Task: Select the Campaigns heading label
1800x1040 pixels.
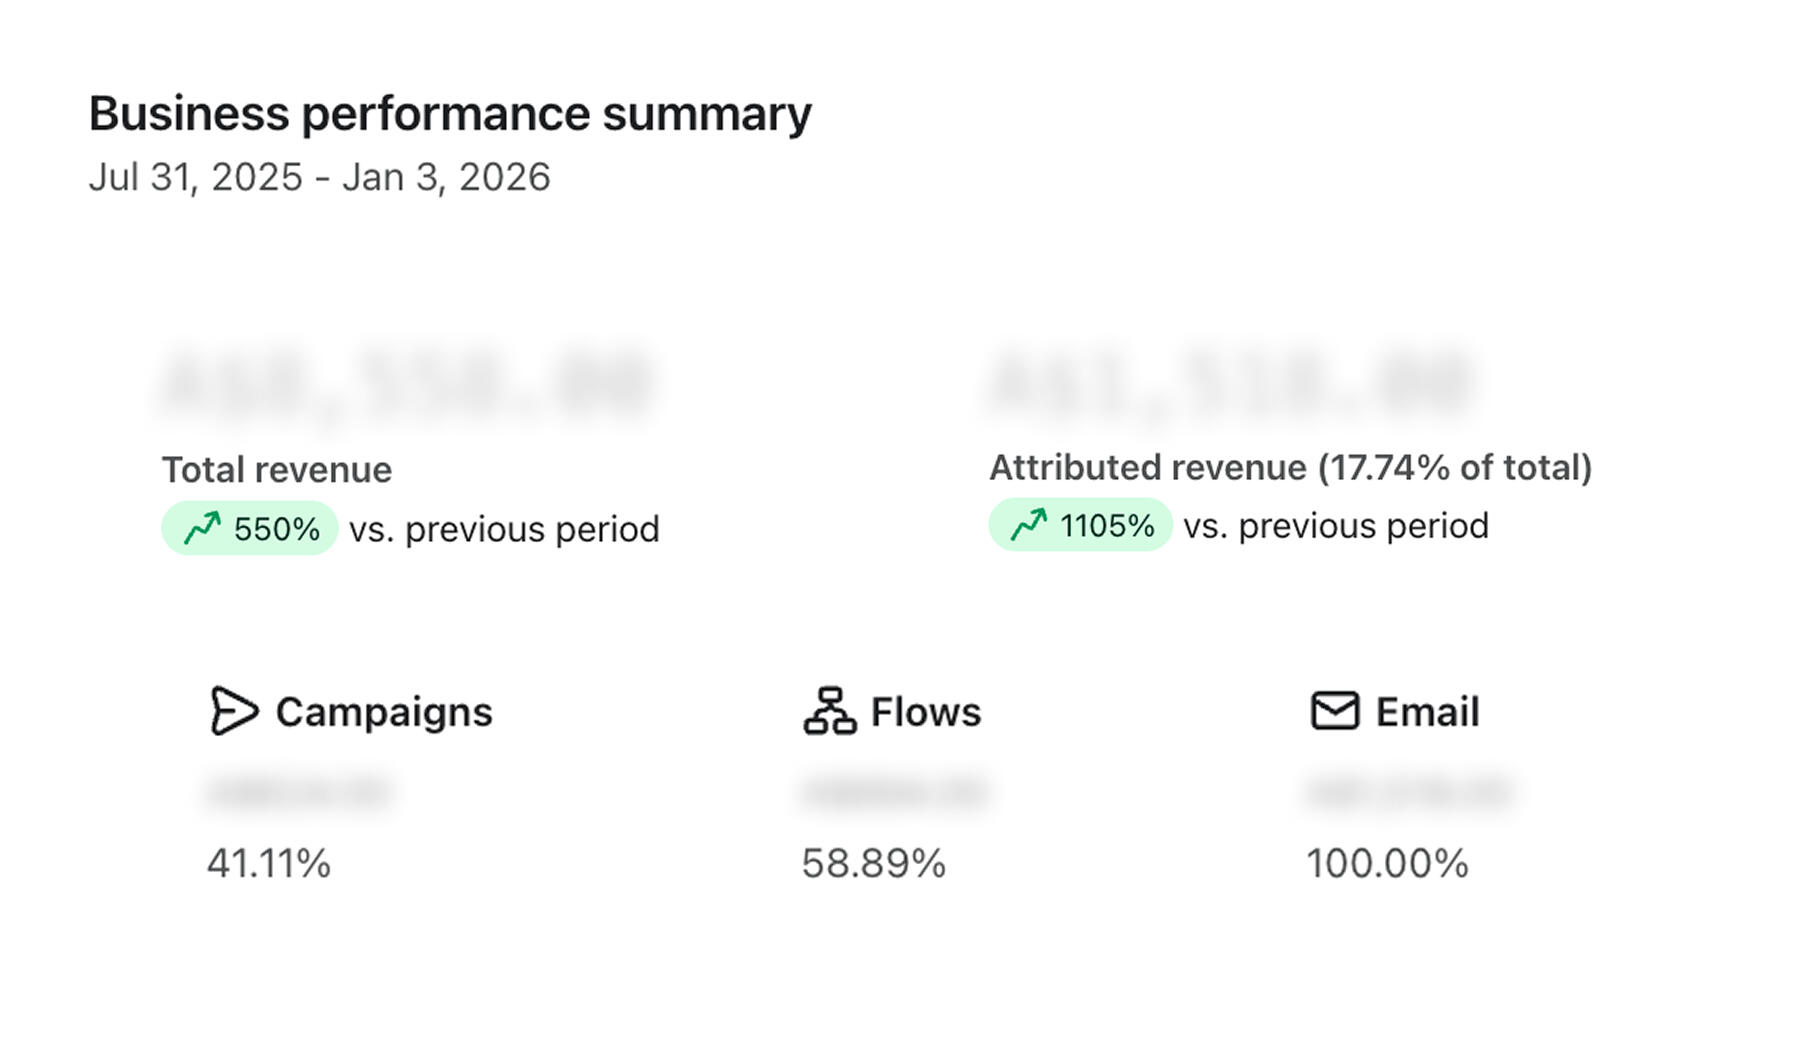Action: click(x=384, y=712)
